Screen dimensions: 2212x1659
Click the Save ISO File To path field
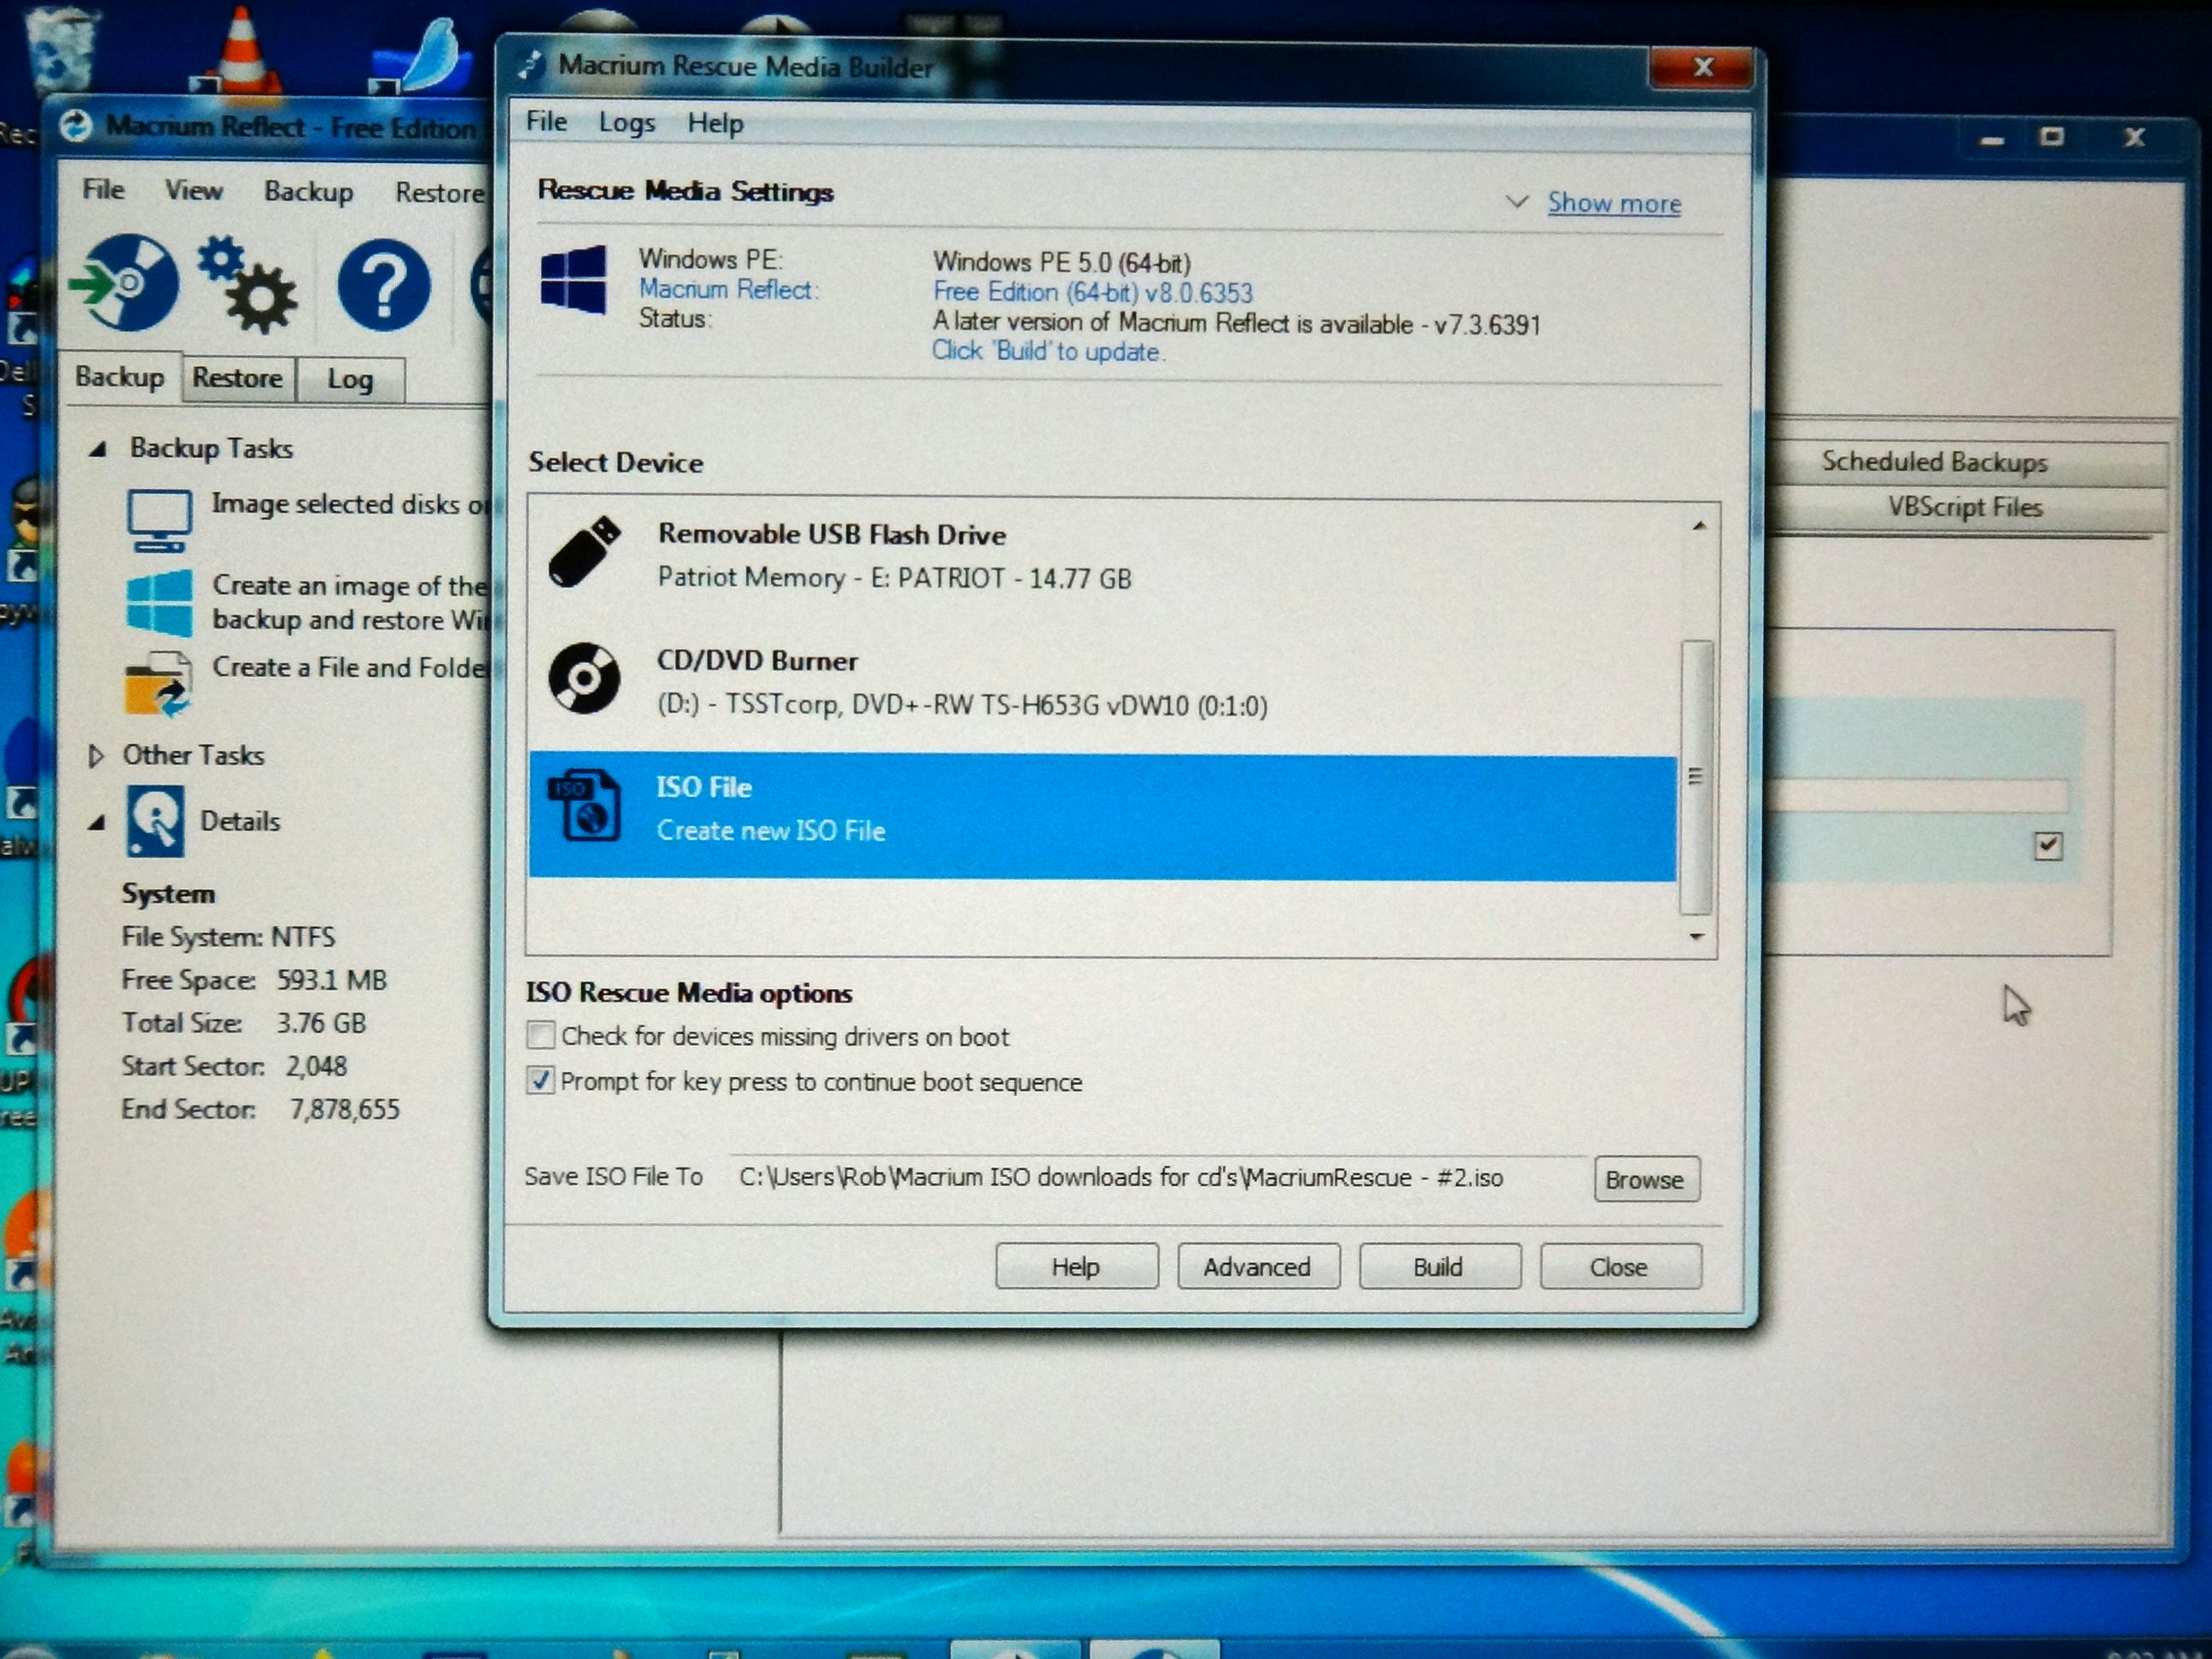1158,1178
